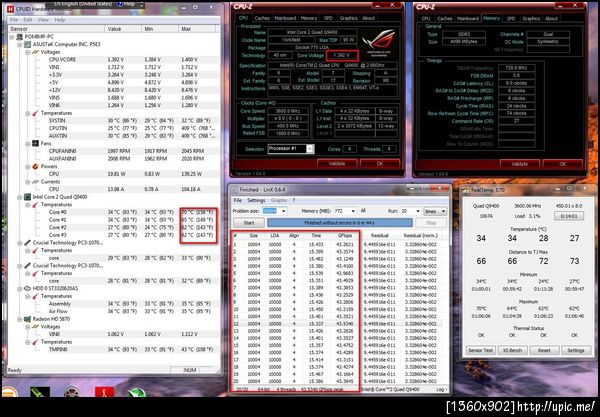Viewport: 600px width, 417px height.
Task: Open Settings button in RealTemp
Action: point(576,350)
